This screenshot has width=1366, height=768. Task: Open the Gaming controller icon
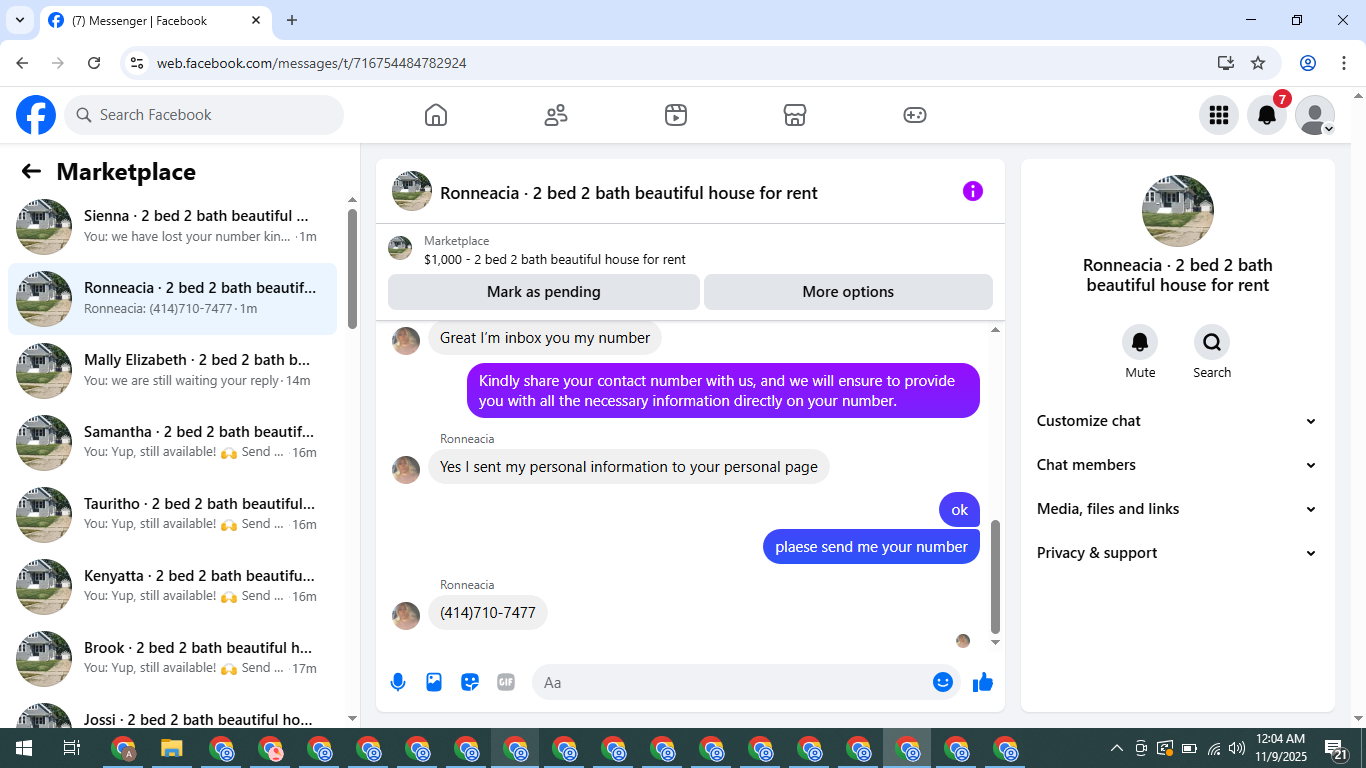pos(915,115)
